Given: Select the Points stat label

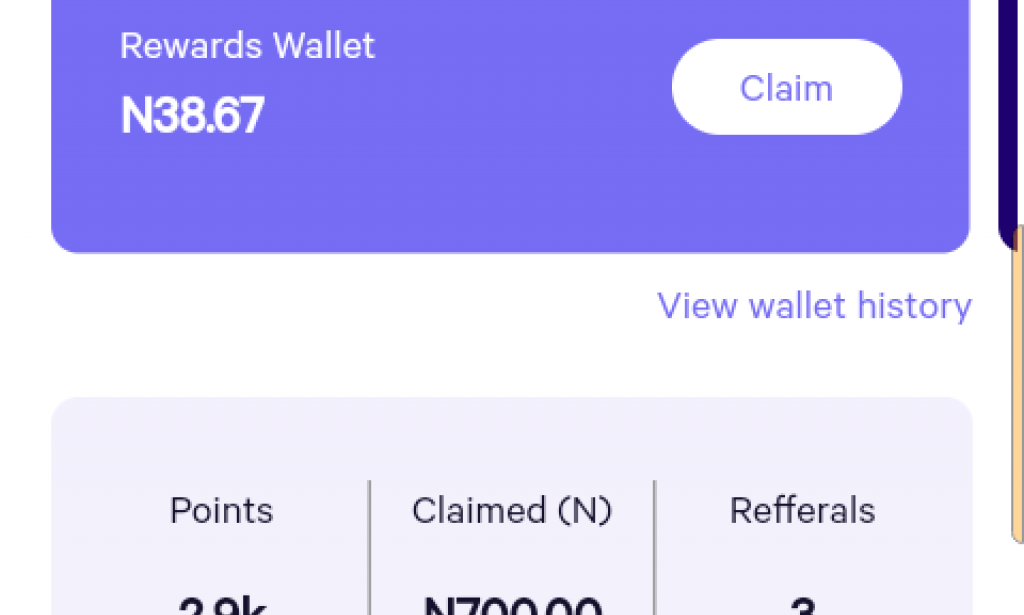Looking at the screenshot, I should [221, 510].
